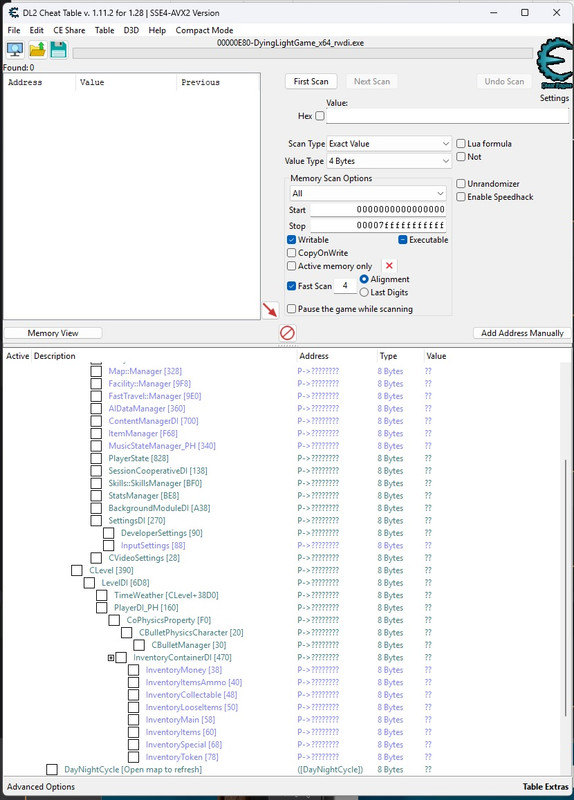This screenshot has width=574, height=800.
Task: Click the red arrow add-to-list icon
Action: (270, 309)
